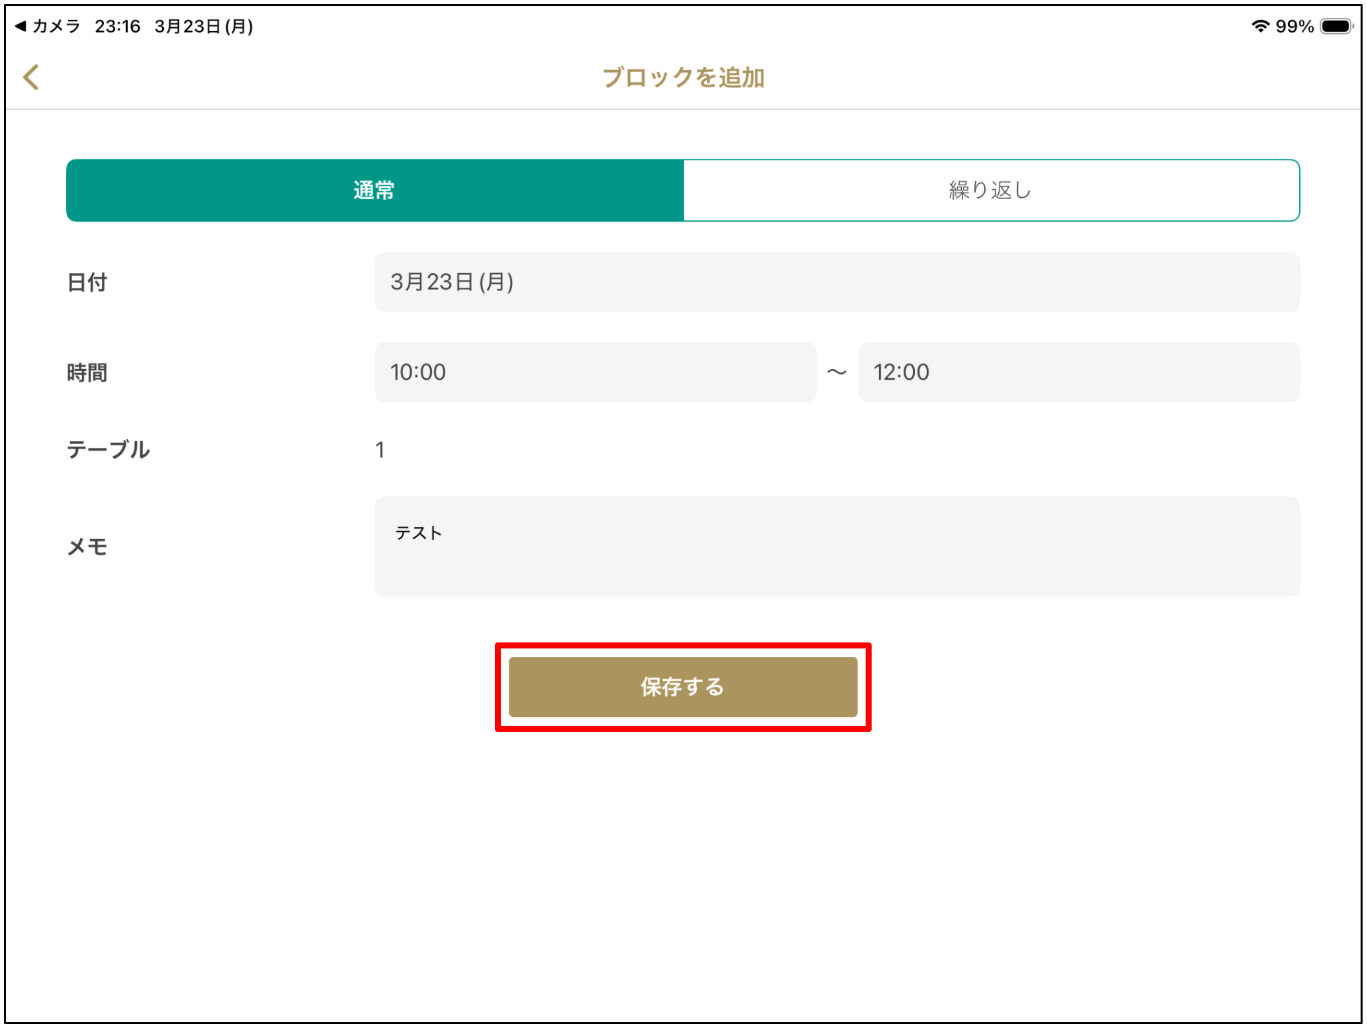This screenshot has height=1030, width=1367.
Task: Select the テーブル value showing 1
Action: pyautogui.click(x=380, y=450)
